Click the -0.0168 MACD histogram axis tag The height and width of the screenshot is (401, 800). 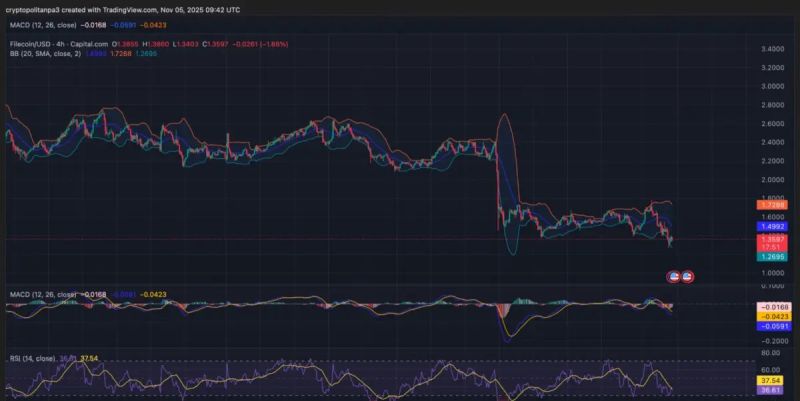[x=774, y=307]
